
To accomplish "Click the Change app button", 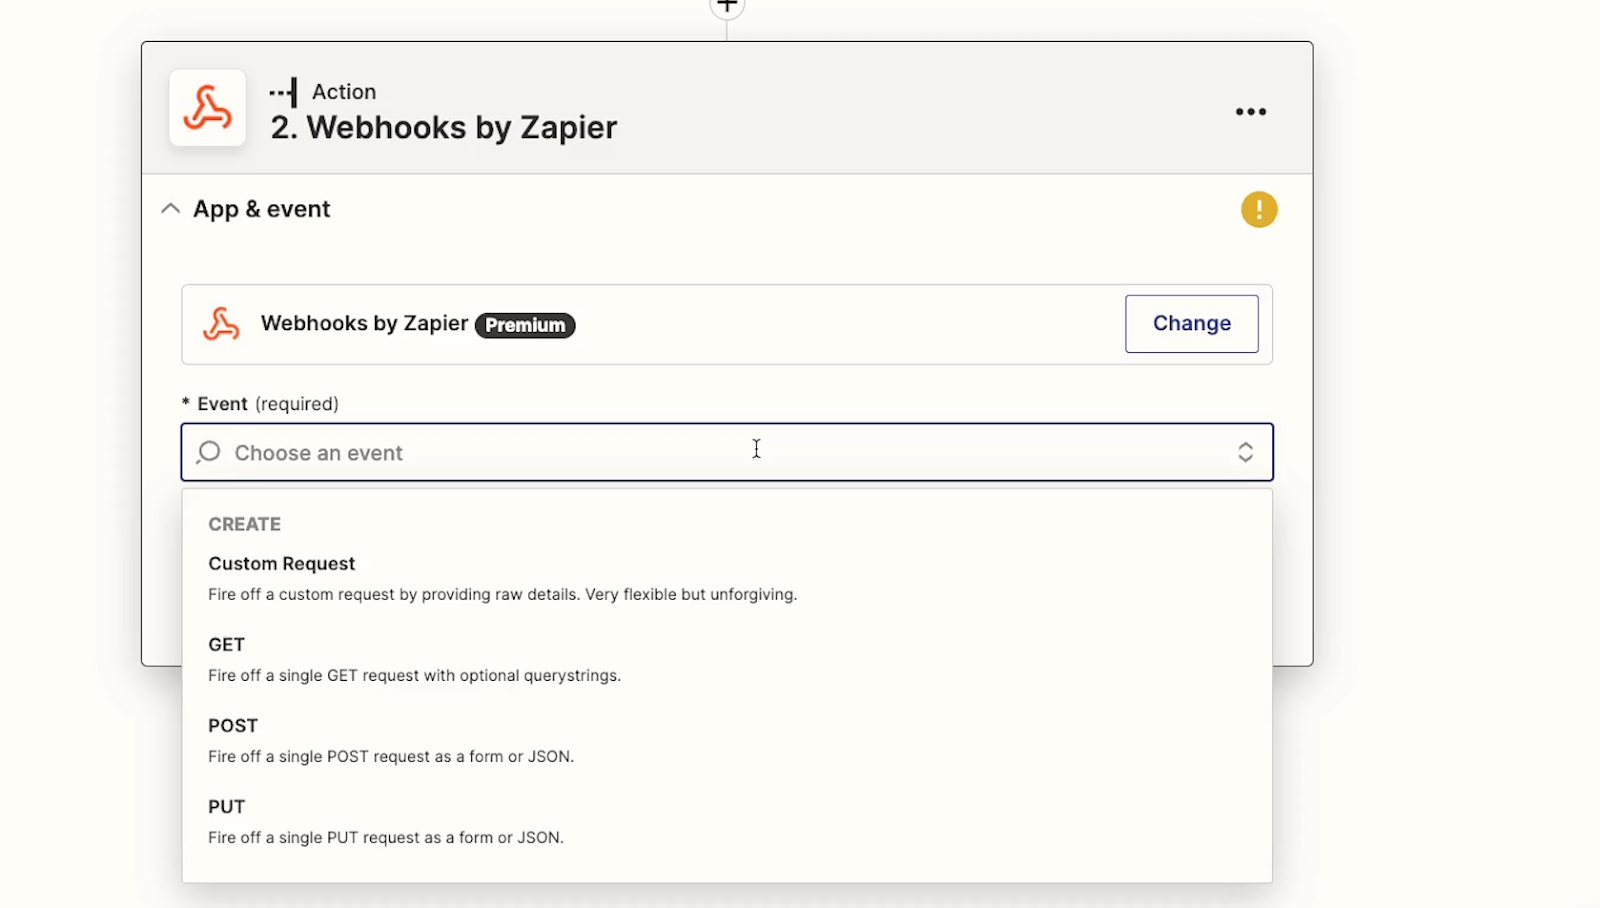I will [1191, 324].
